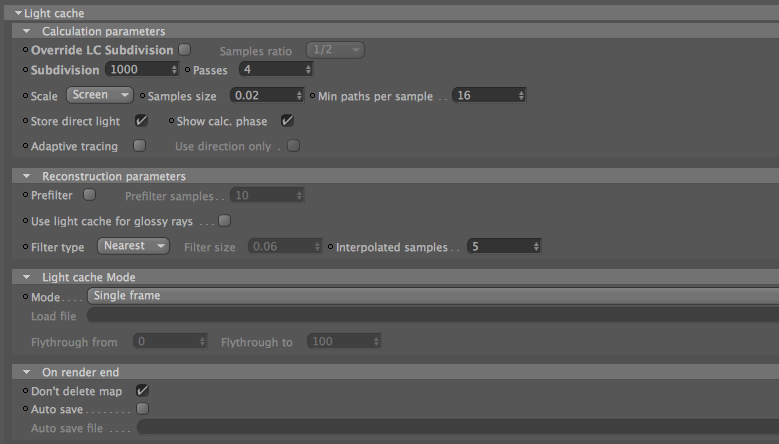Uncheck Store direct light
Viewport: 779px width, 444px height.
click(x=141, y=121)
